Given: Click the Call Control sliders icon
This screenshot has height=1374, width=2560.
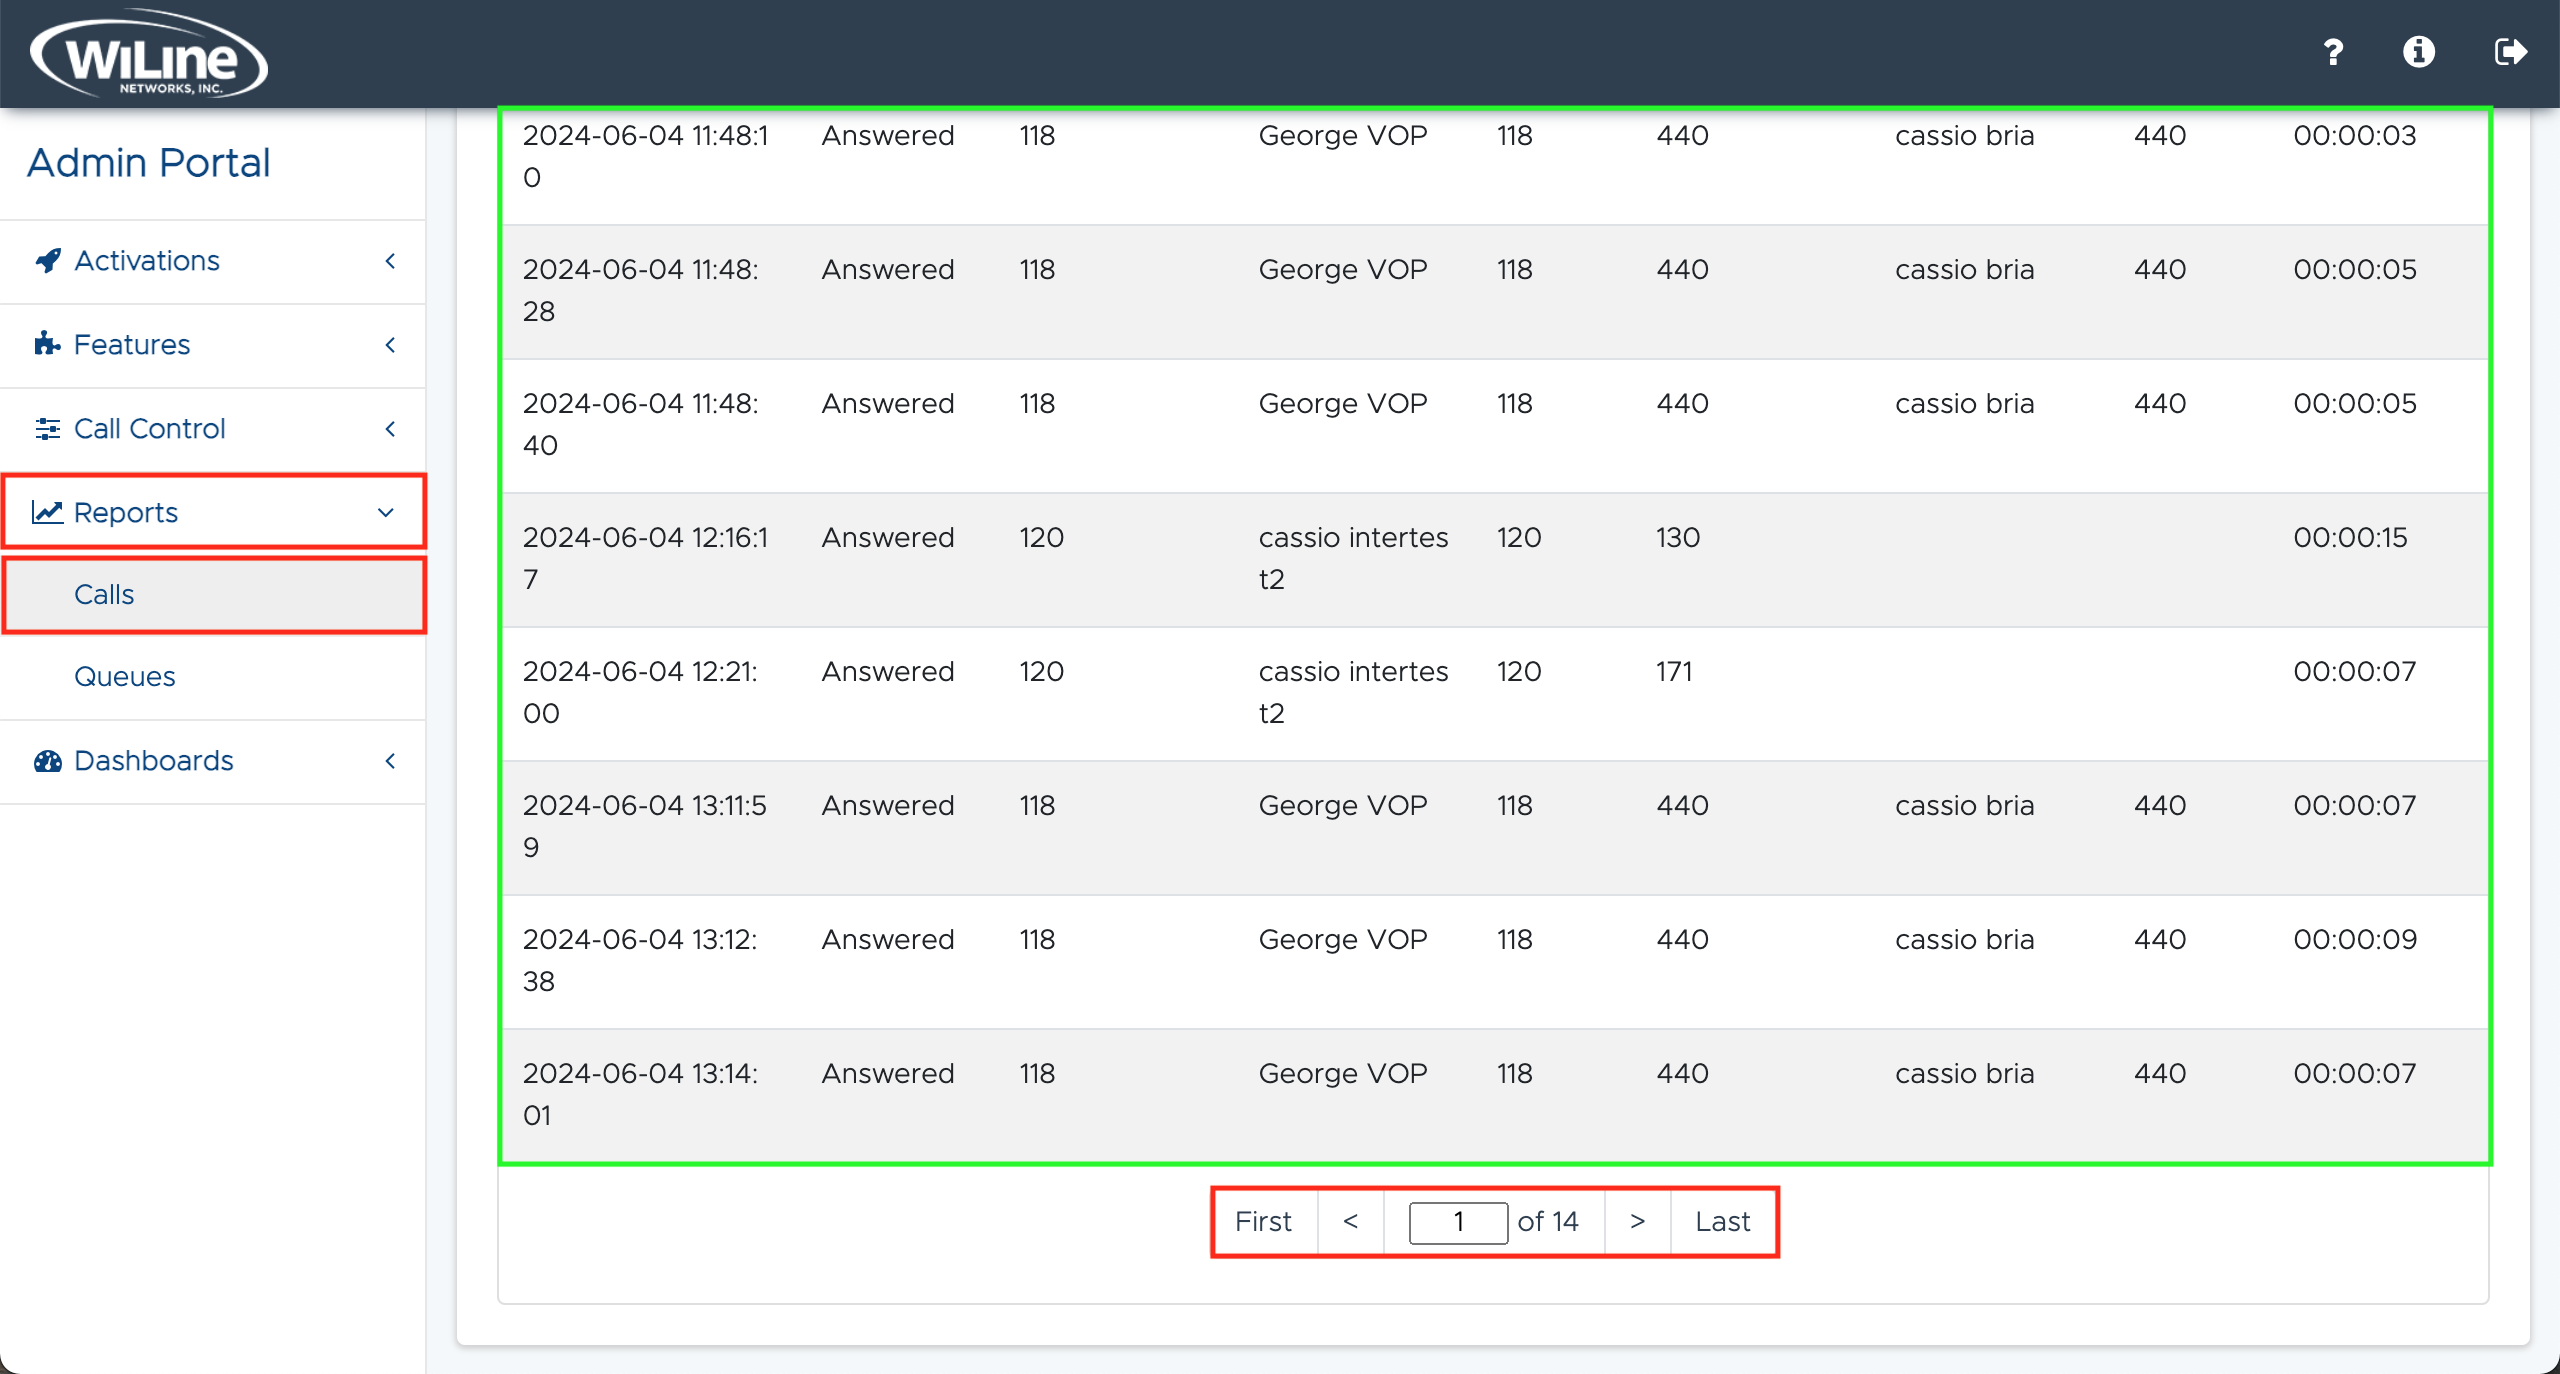Looking at the screenshot, I should [47, 429].
